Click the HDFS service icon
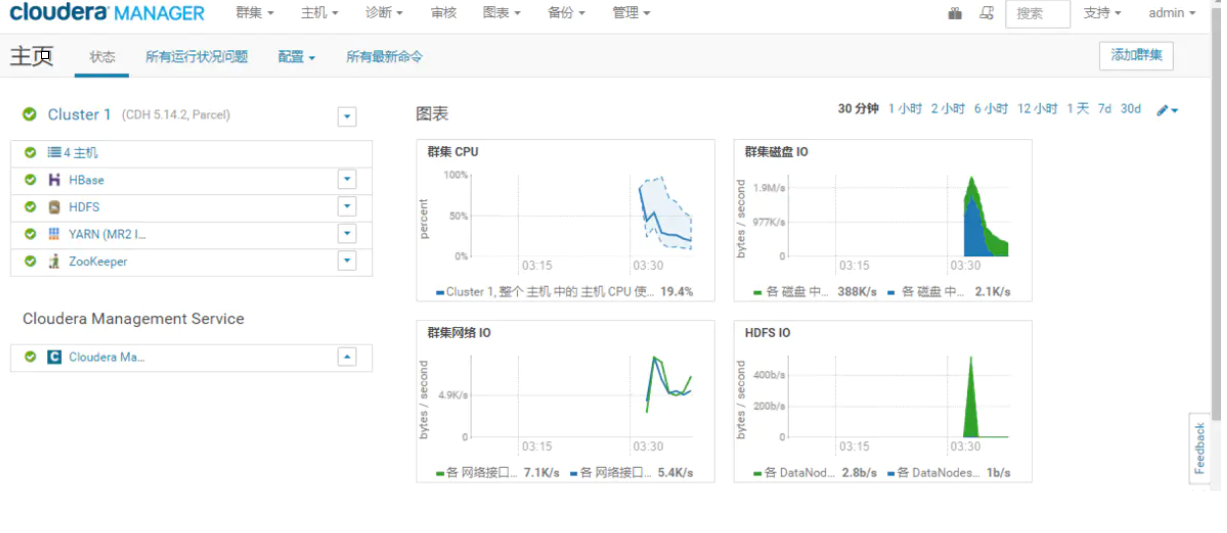 click(55, 207)
